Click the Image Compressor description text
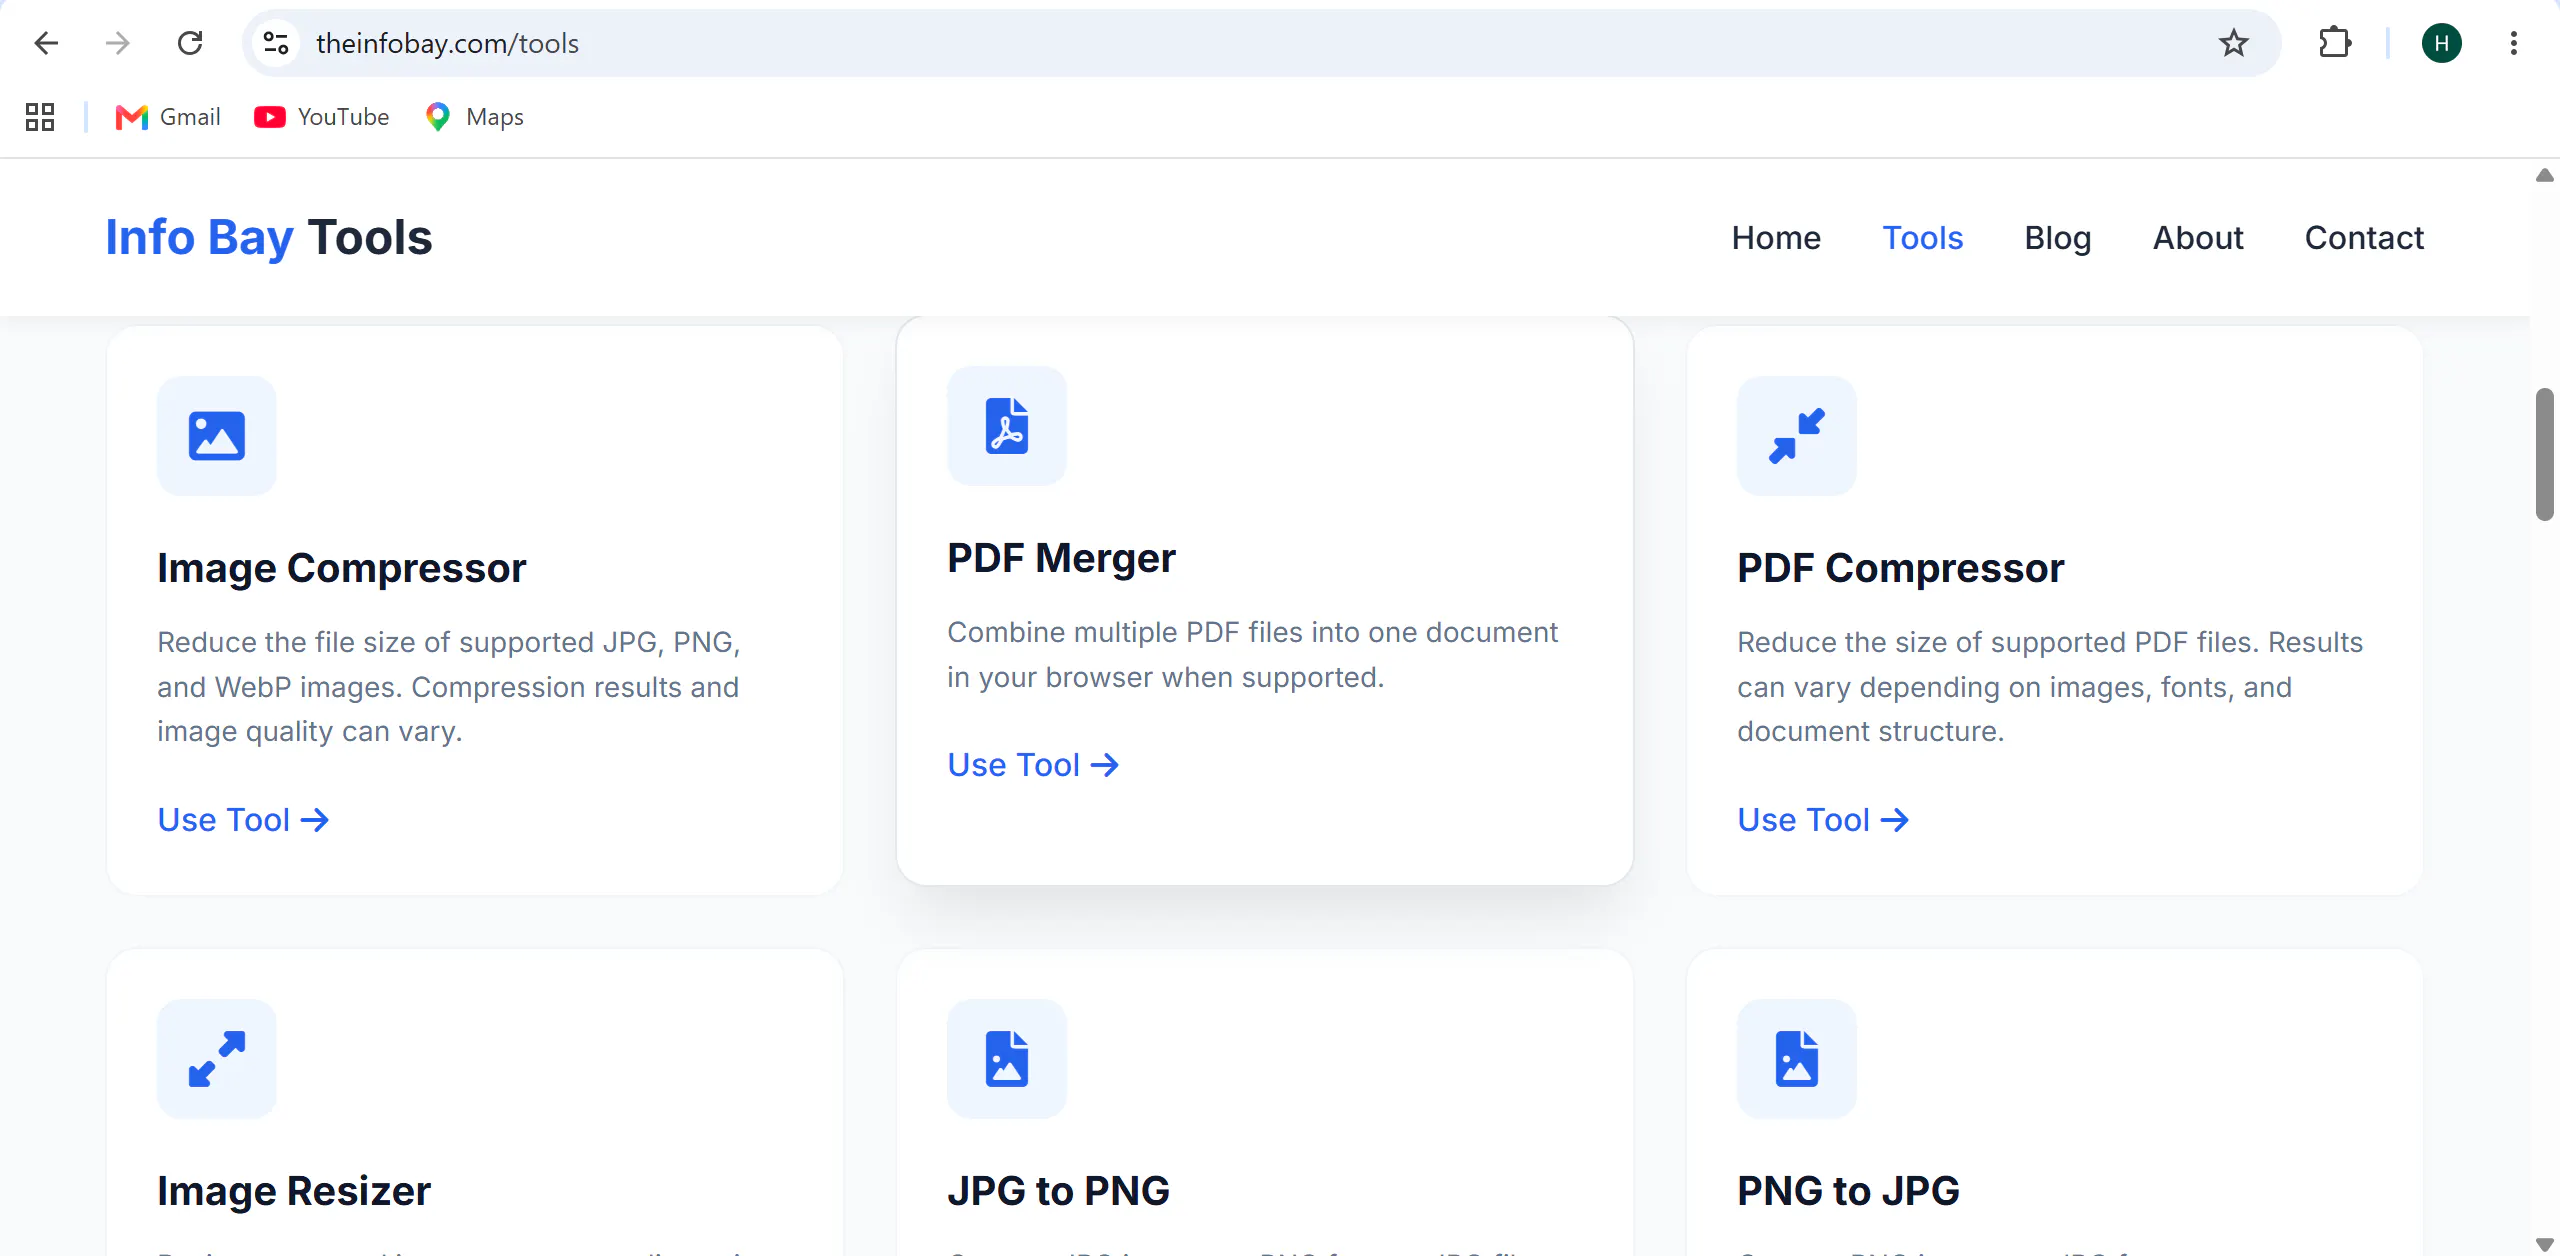Image resolution: width=2560 pixels, height=1256 pixels. [449, 687]
